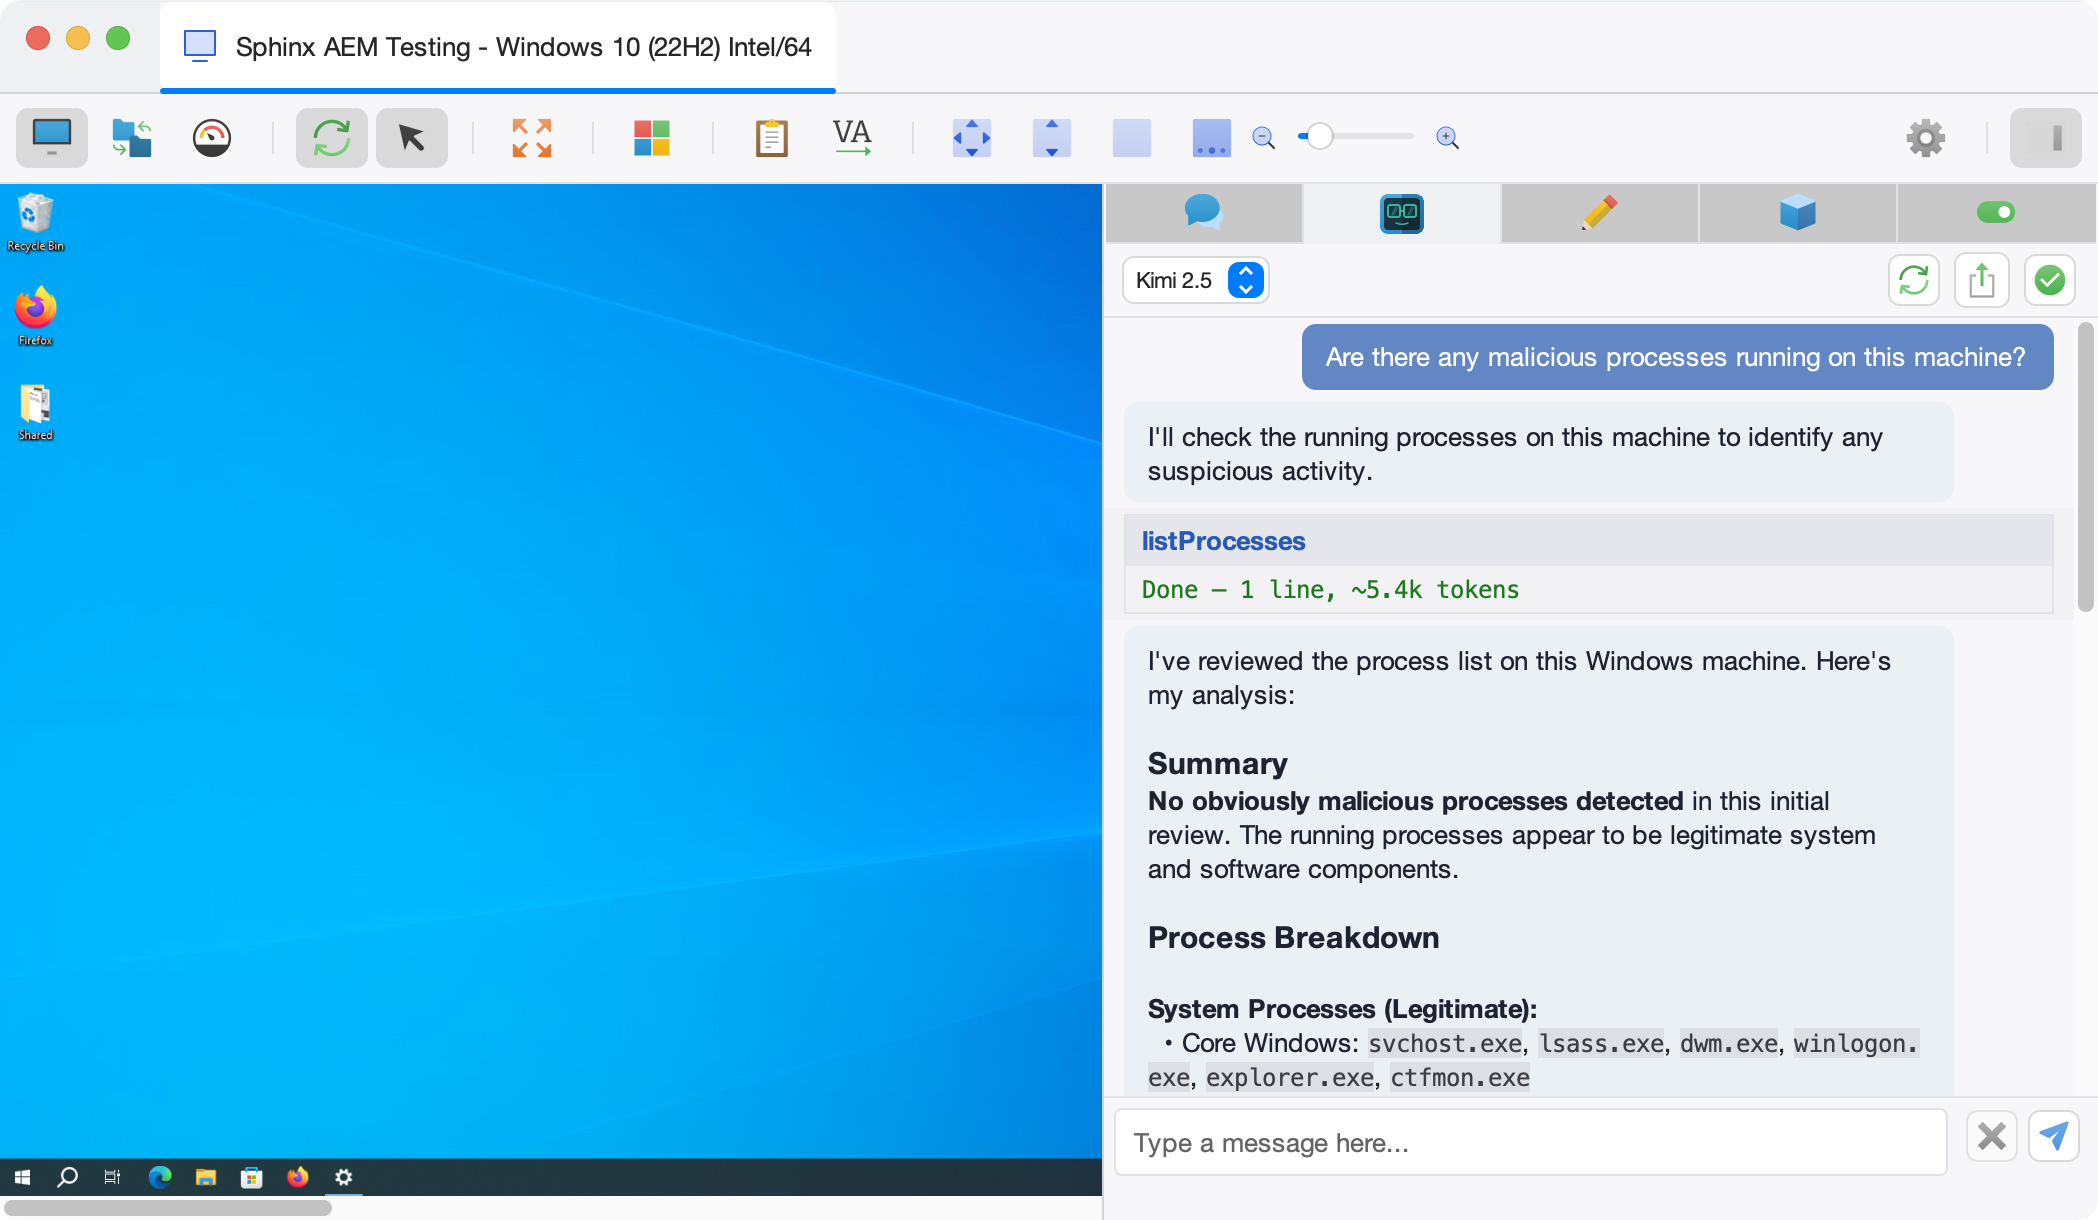Select the Firefox desktop shortcut
The height and width of the screenshot is (1220, 2098).
coord(35,317)
